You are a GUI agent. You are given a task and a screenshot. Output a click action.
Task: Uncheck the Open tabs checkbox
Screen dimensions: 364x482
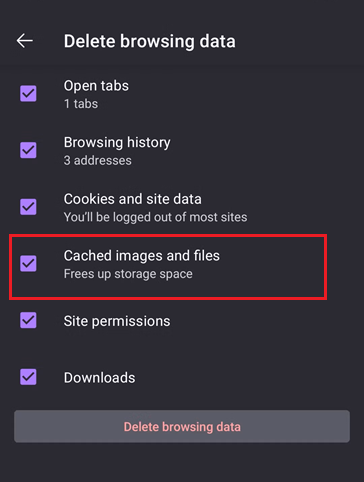[x=28, y=93]
